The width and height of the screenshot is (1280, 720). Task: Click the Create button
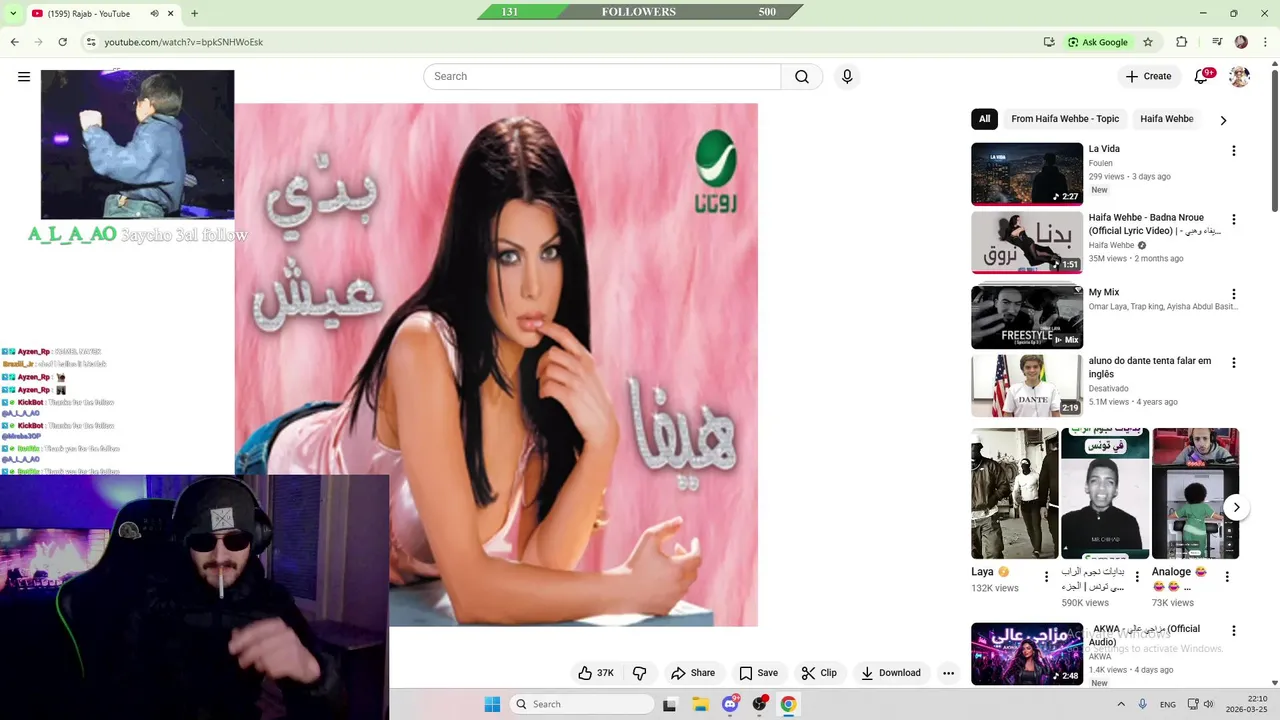click(x=1148, y=76)
